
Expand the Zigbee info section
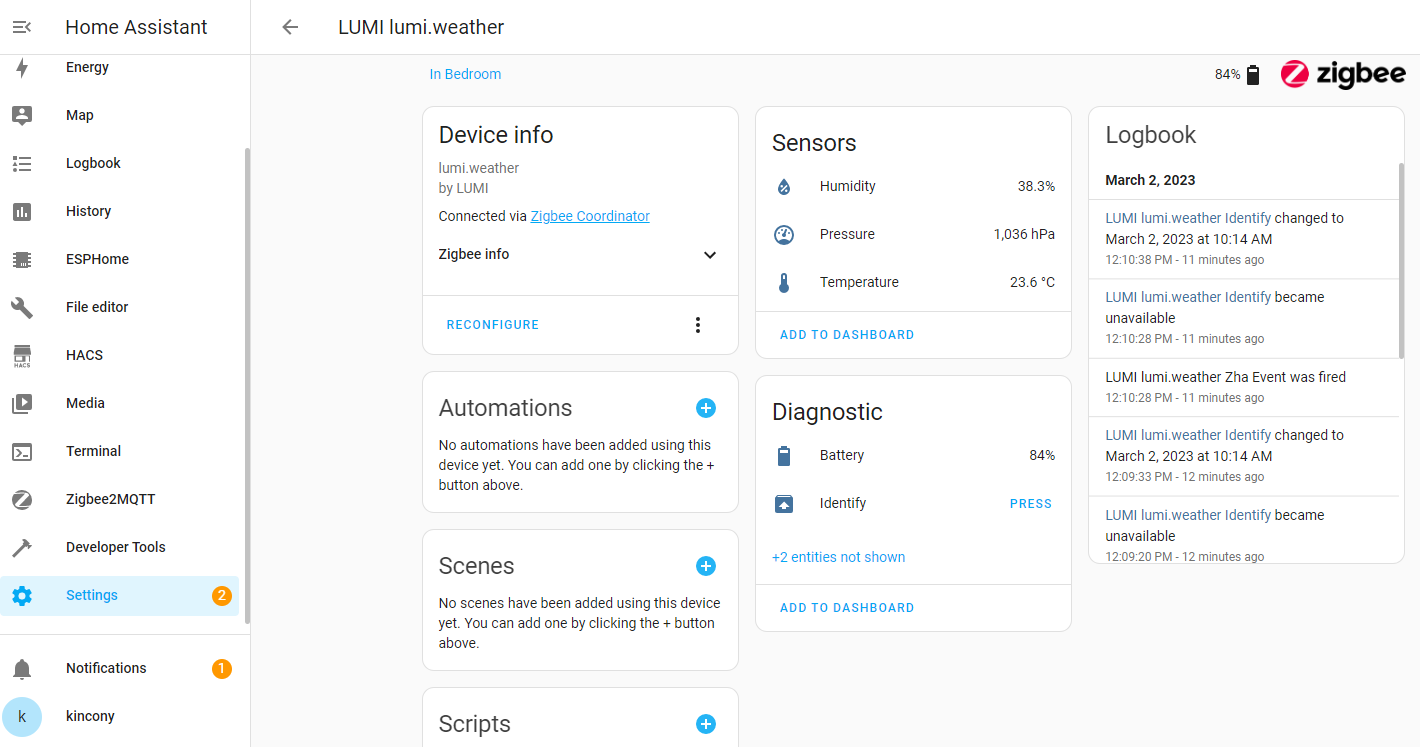tap(710, 255)
